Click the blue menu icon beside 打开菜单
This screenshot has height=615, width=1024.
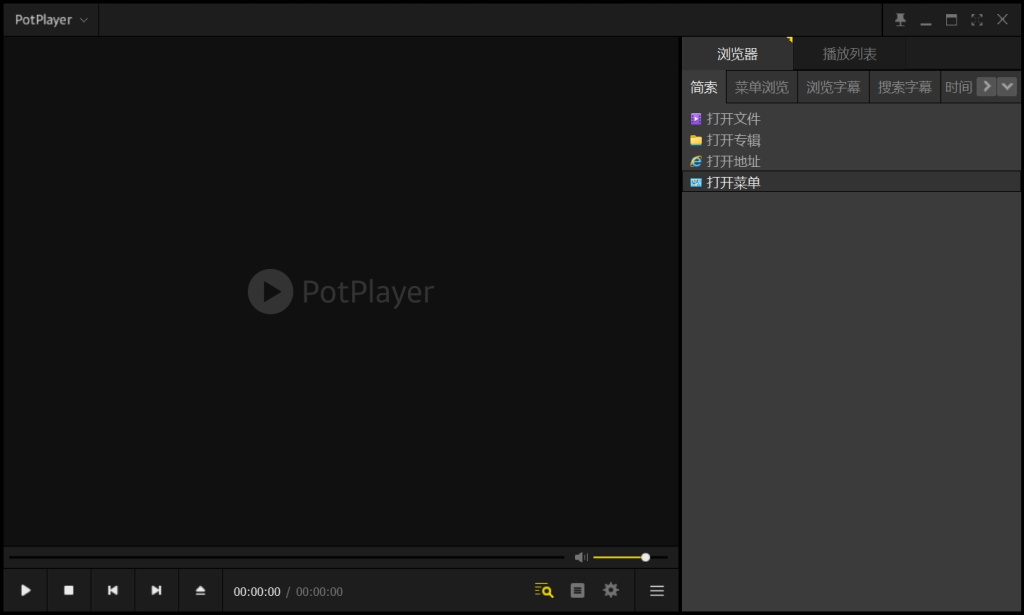[696, 182]
